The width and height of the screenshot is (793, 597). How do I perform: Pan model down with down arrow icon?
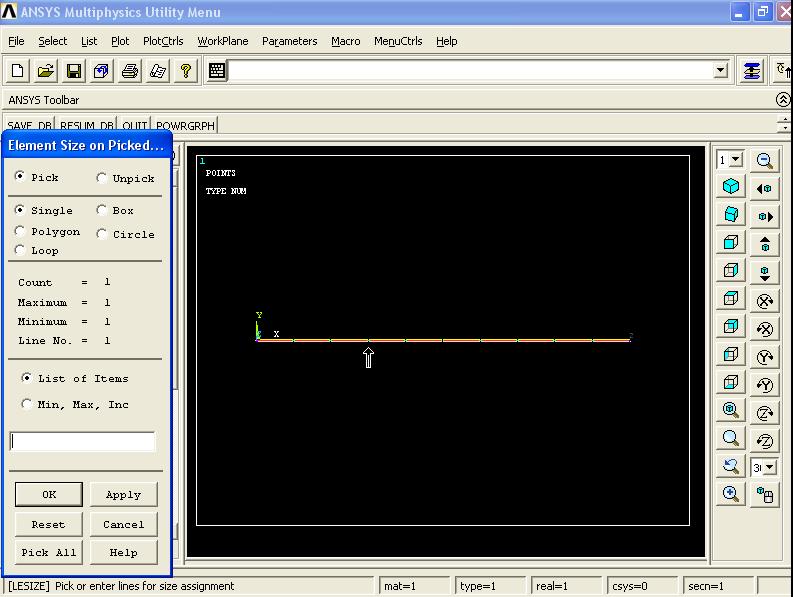(x=764, y=273)
